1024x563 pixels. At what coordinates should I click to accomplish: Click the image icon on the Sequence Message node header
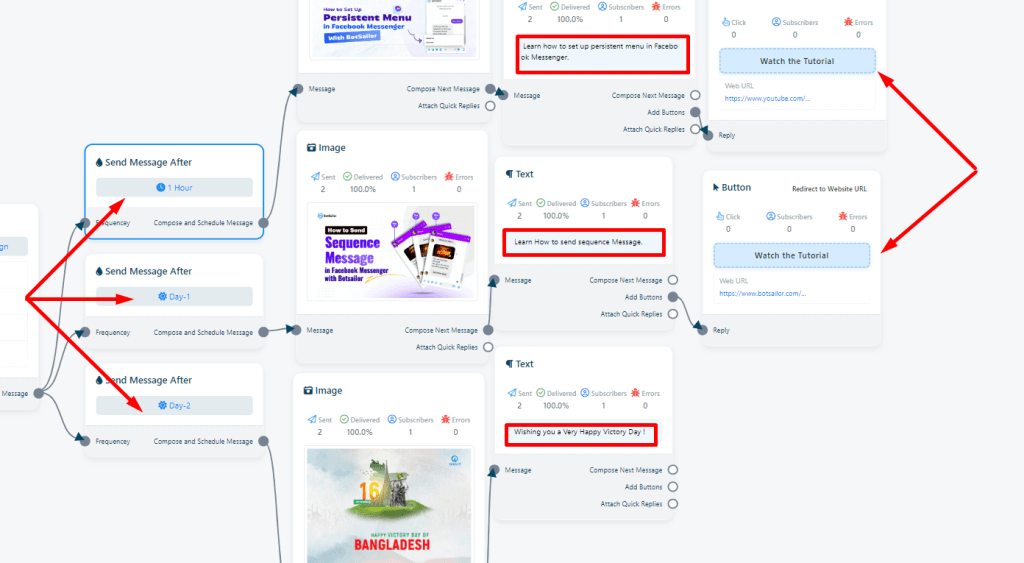tap(309, 148)
